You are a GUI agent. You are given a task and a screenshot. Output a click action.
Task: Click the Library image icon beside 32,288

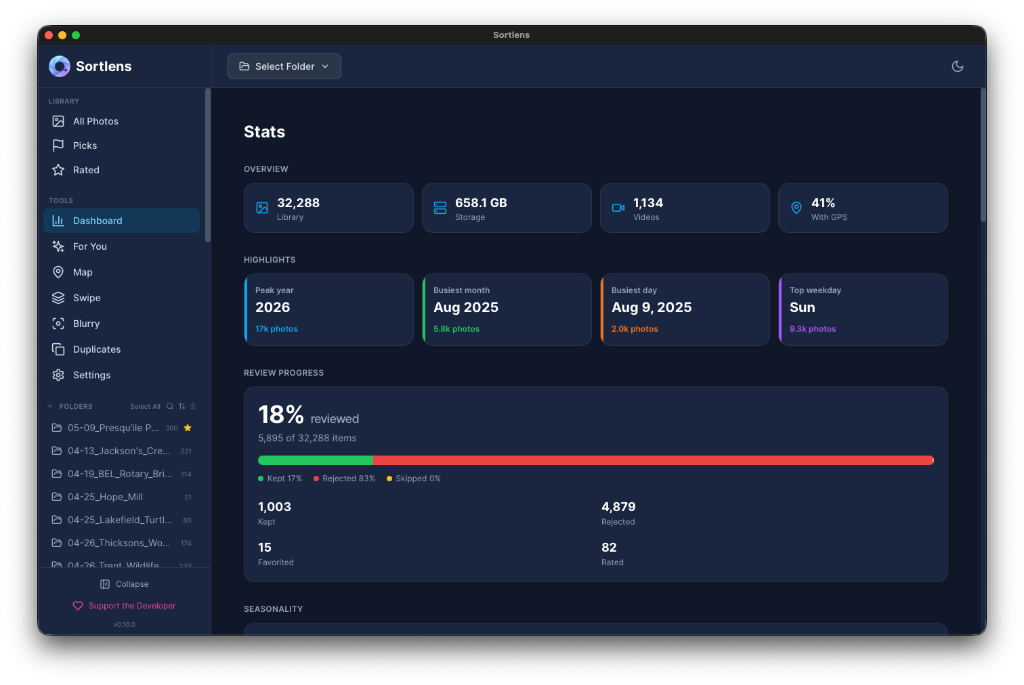pyautogui.click(x=262, y=208)
